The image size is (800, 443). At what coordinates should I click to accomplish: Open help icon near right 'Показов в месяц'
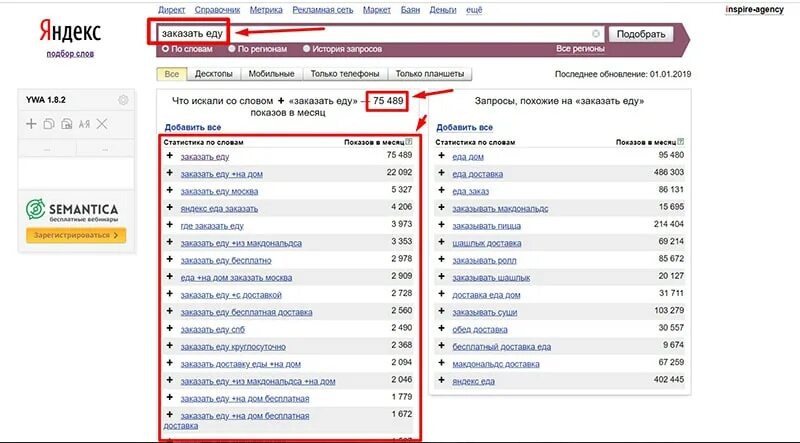[681, 142]
